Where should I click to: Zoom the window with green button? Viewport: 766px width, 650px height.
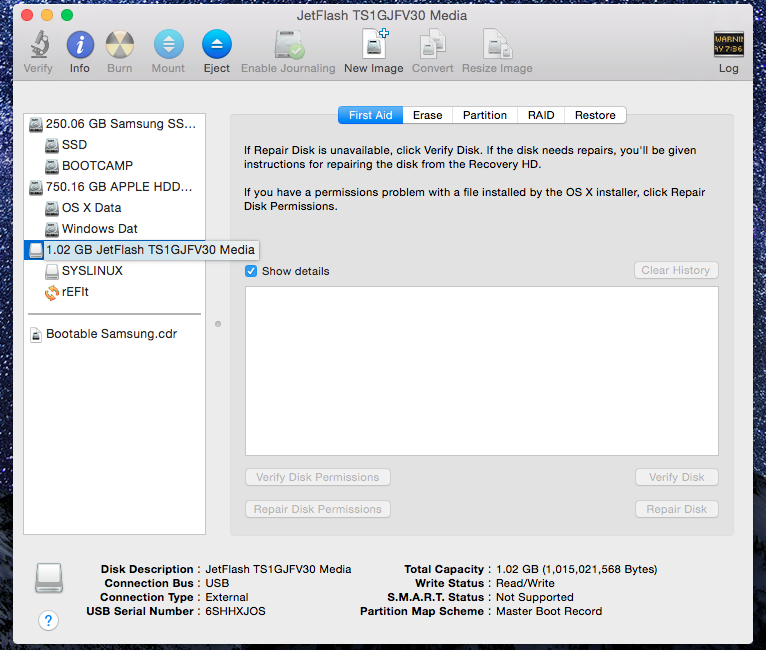click(67, 15)
